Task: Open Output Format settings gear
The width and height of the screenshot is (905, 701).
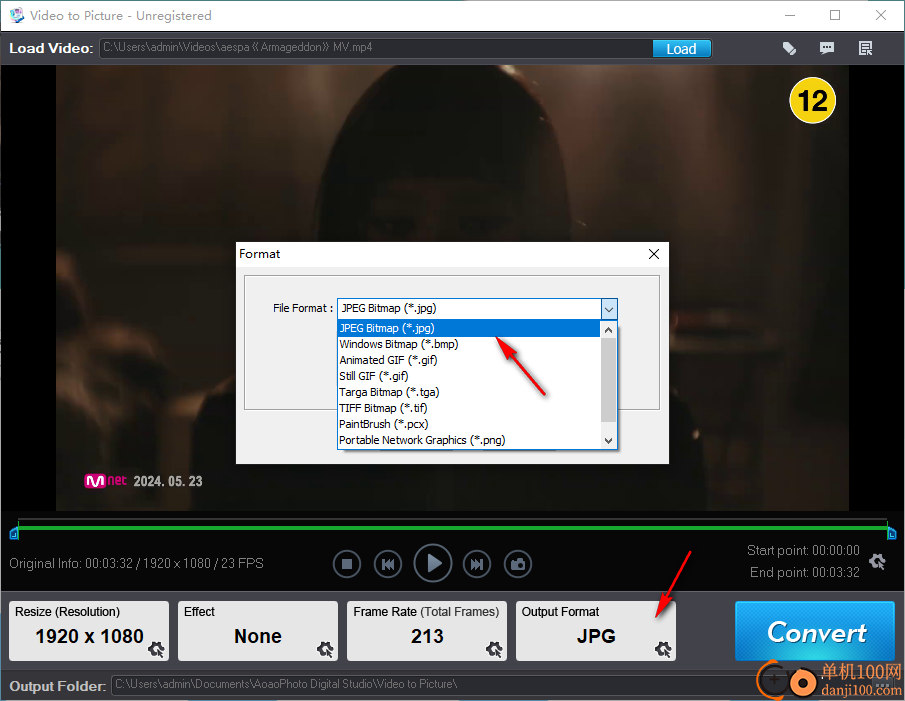Action: tap(663, 649)
